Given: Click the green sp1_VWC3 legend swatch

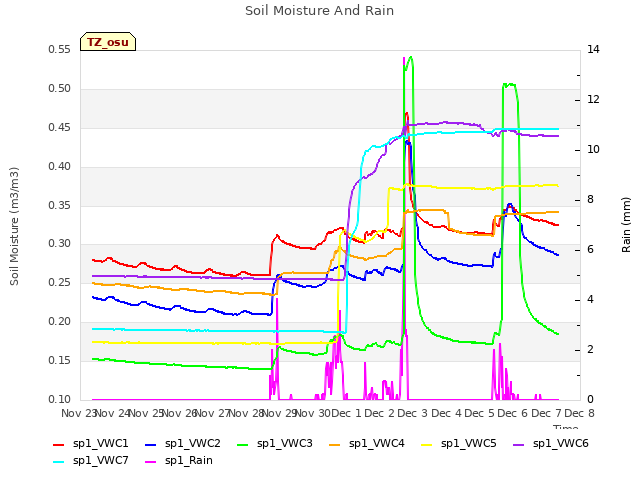Looking at the screenshot, I should tap(243, 444).
